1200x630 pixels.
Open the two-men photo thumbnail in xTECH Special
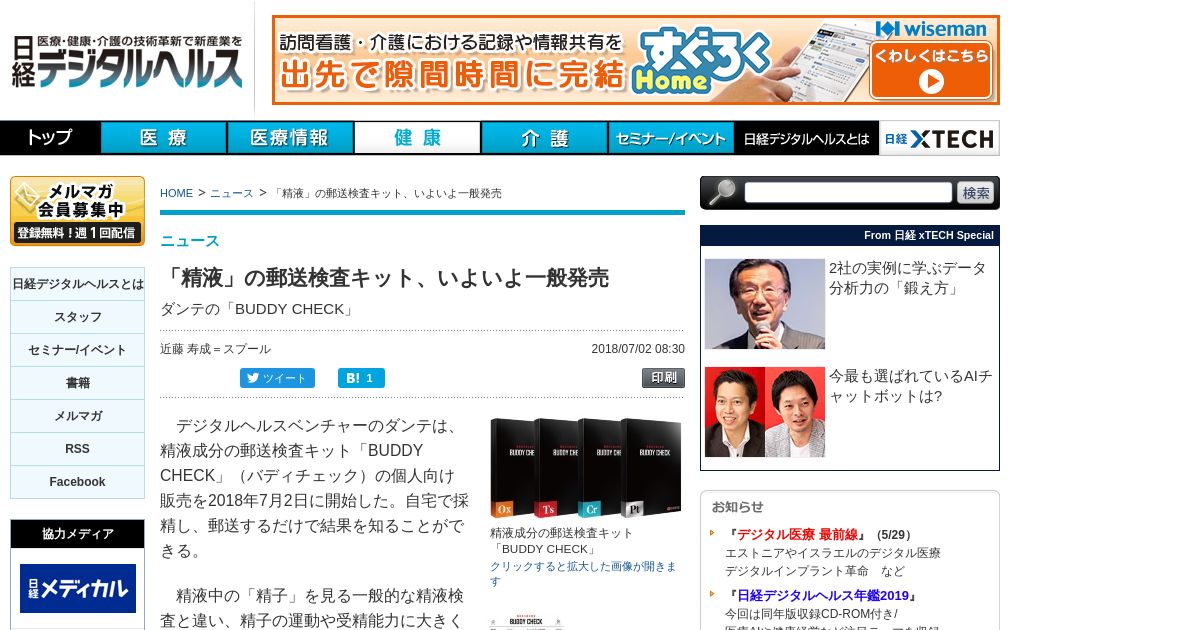click(765, 412)
